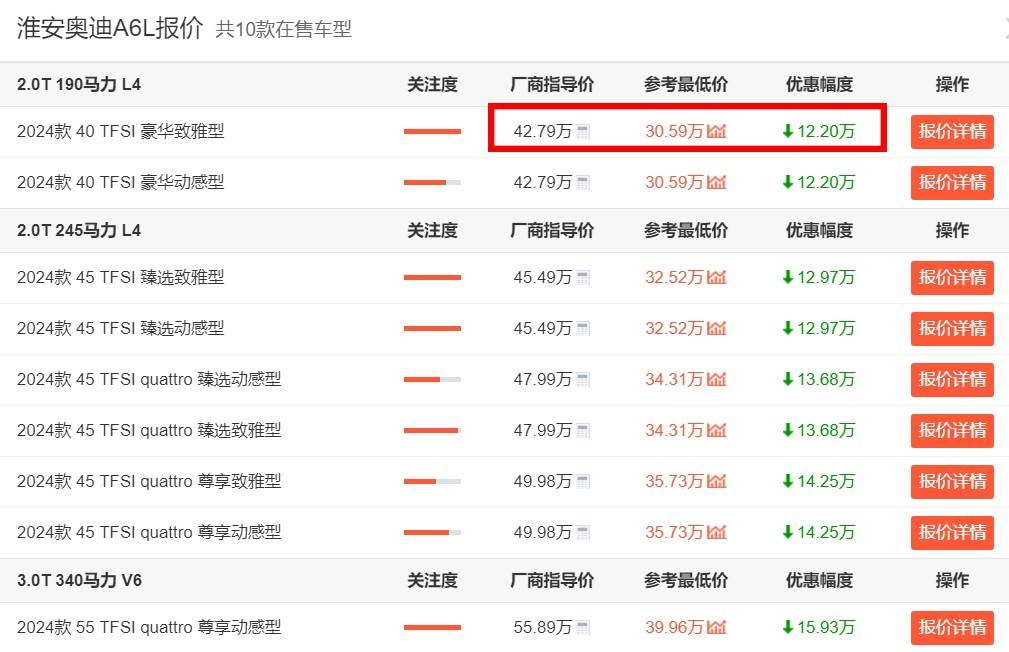1009x652 pixels.
Task: Open price trend chart for 45 quattro 尊享动感型
Action: tap(716, 533)
